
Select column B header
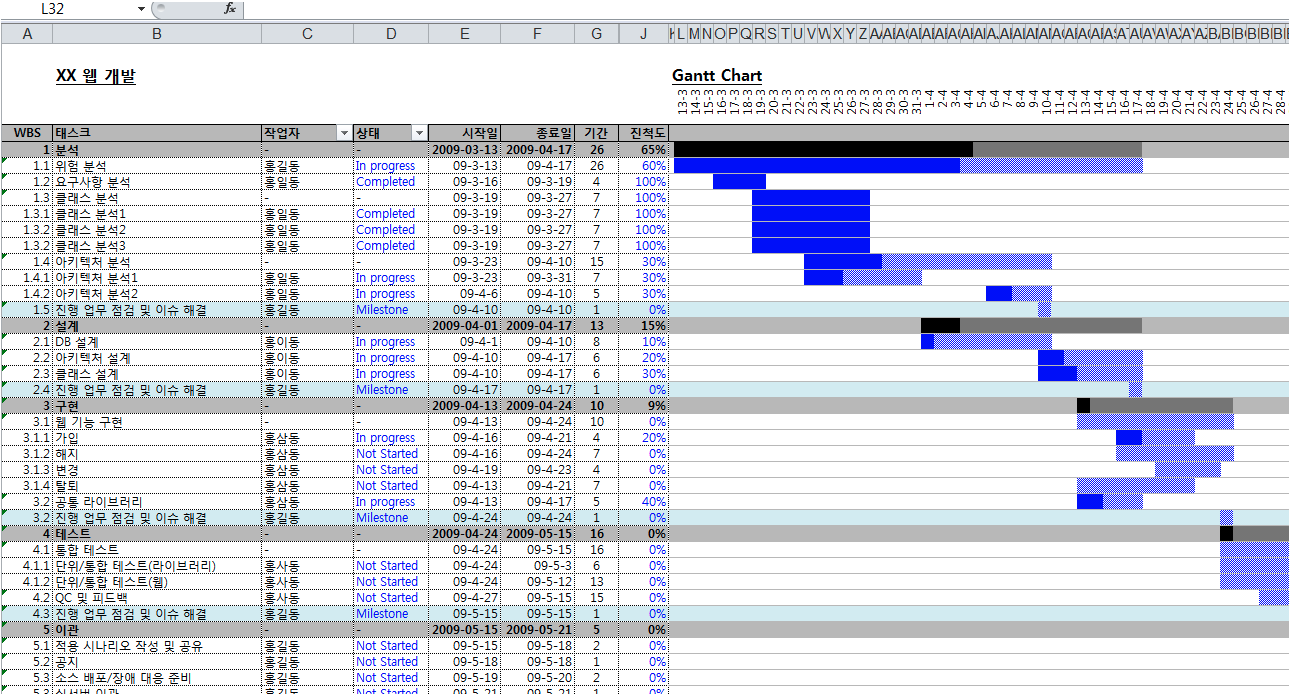tap(157, 34)
